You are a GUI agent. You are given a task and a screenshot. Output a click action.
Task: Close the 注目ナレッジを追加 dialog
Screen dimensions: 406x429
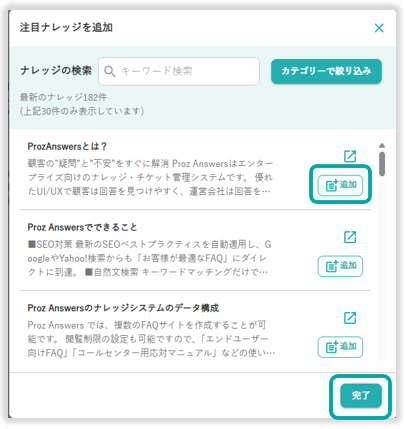[379, 28]
